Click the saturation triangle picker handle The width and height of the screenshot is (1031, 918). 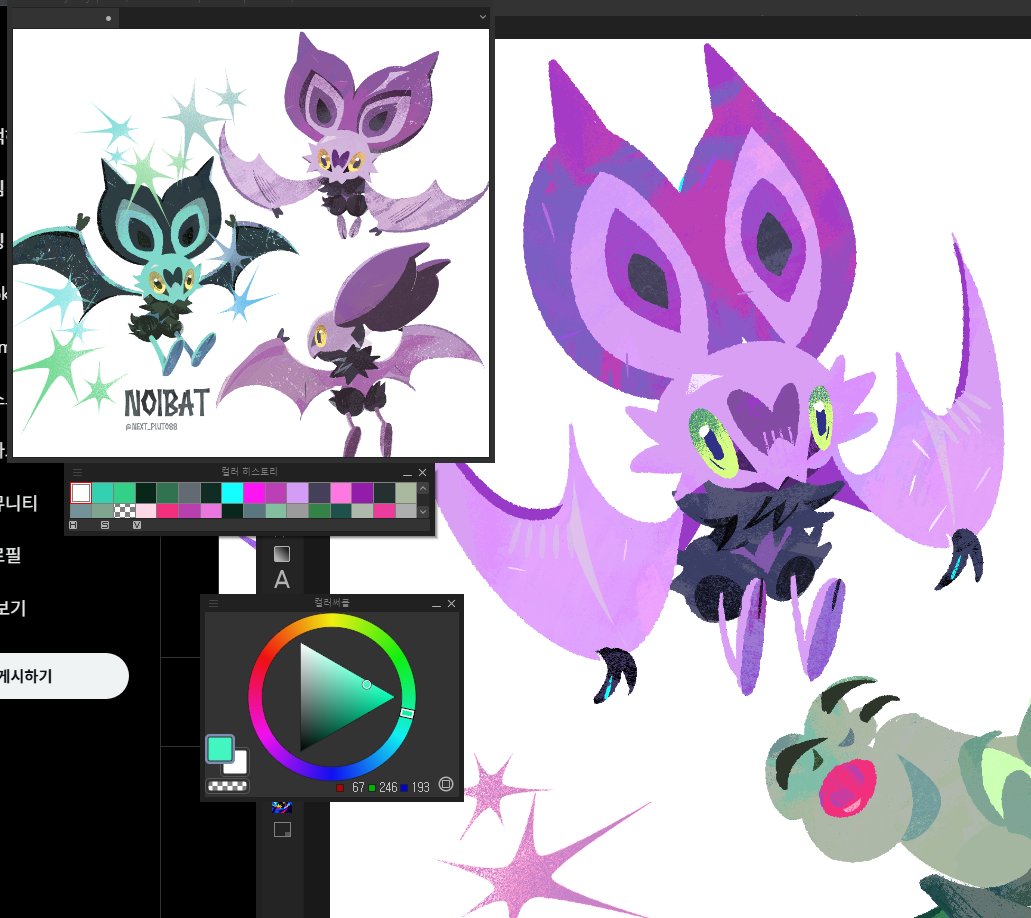[x=367, y=685]
